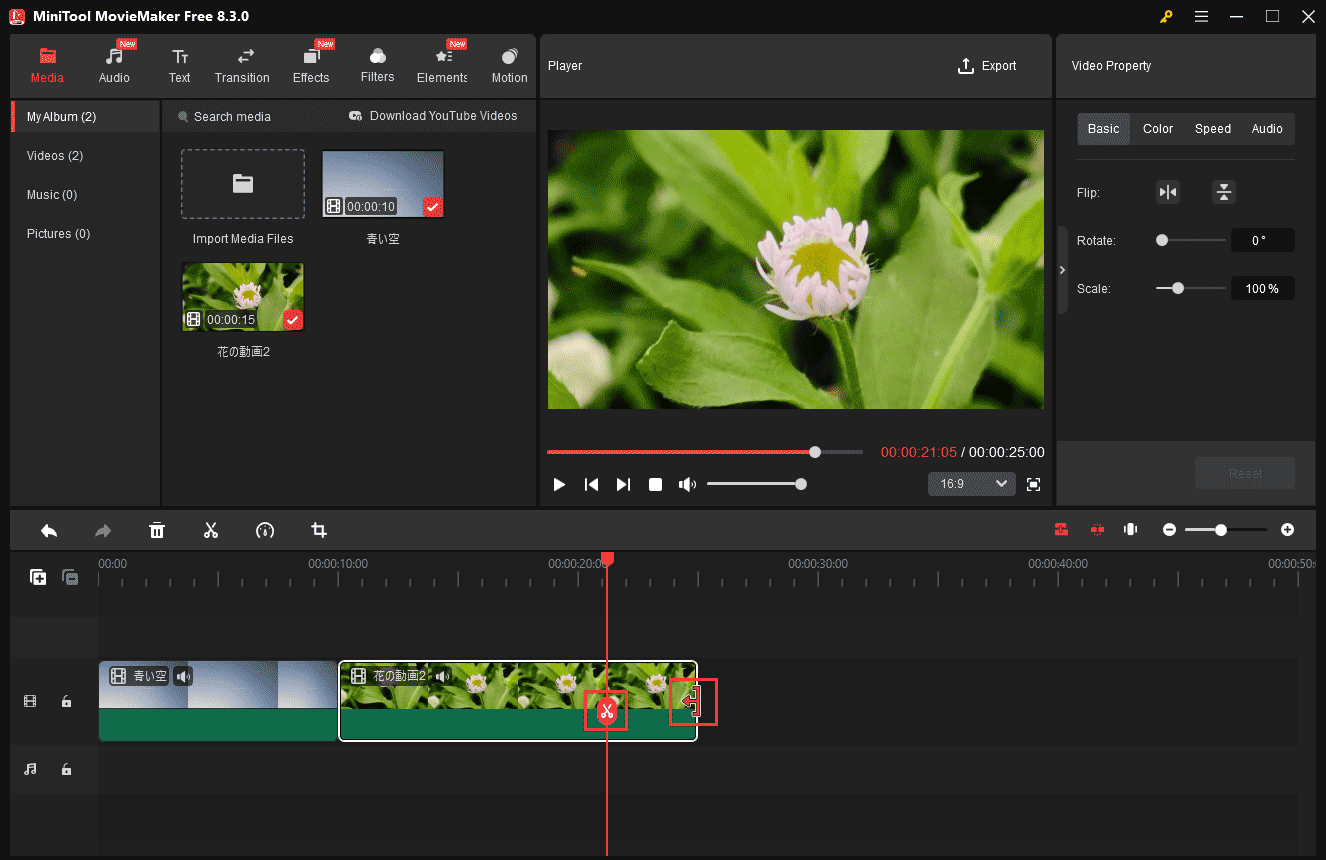Switch to the Audio property tab
The image size is (1326, 860).
tap(1267, 129)
